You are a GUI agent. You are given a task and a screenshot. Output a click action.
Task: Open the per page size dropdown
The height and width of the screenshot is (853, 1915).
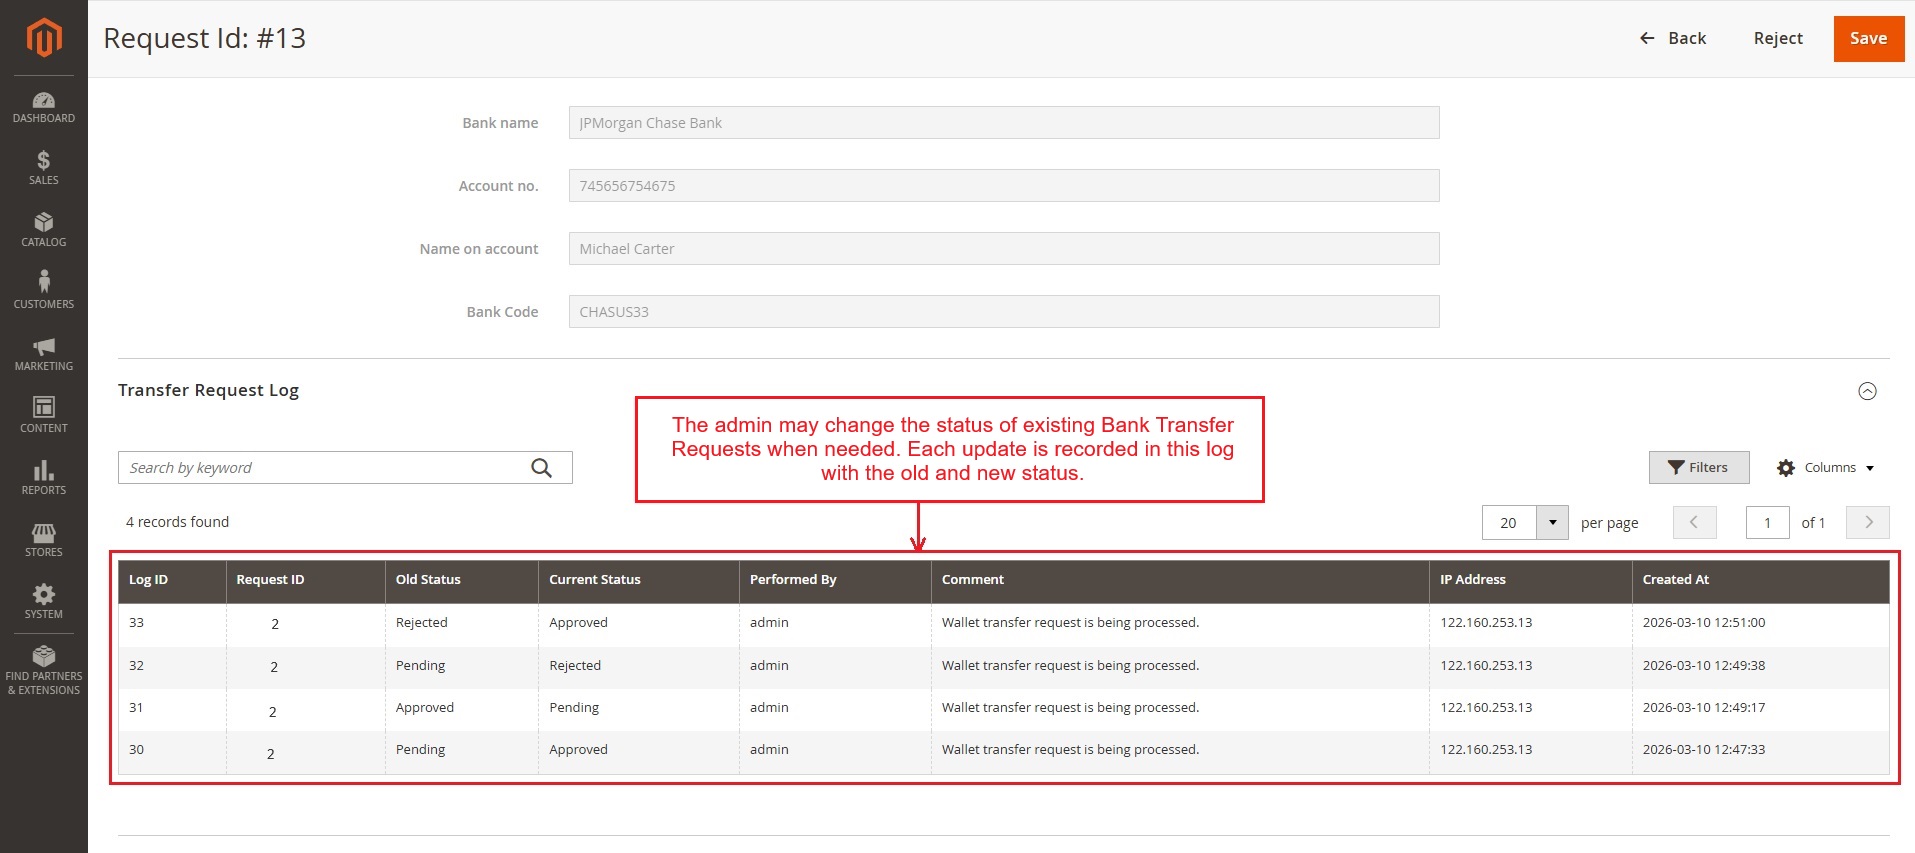click(1551, 523)
